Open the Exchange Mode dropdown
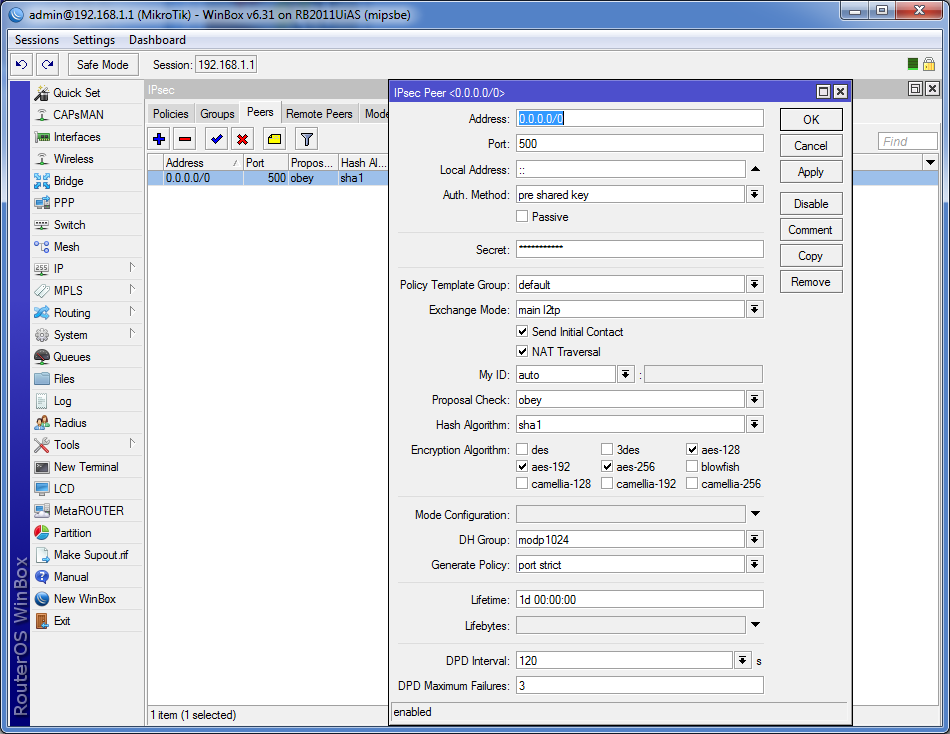The height and width of the screenshot is (734, 950). (x=754, y=310)
